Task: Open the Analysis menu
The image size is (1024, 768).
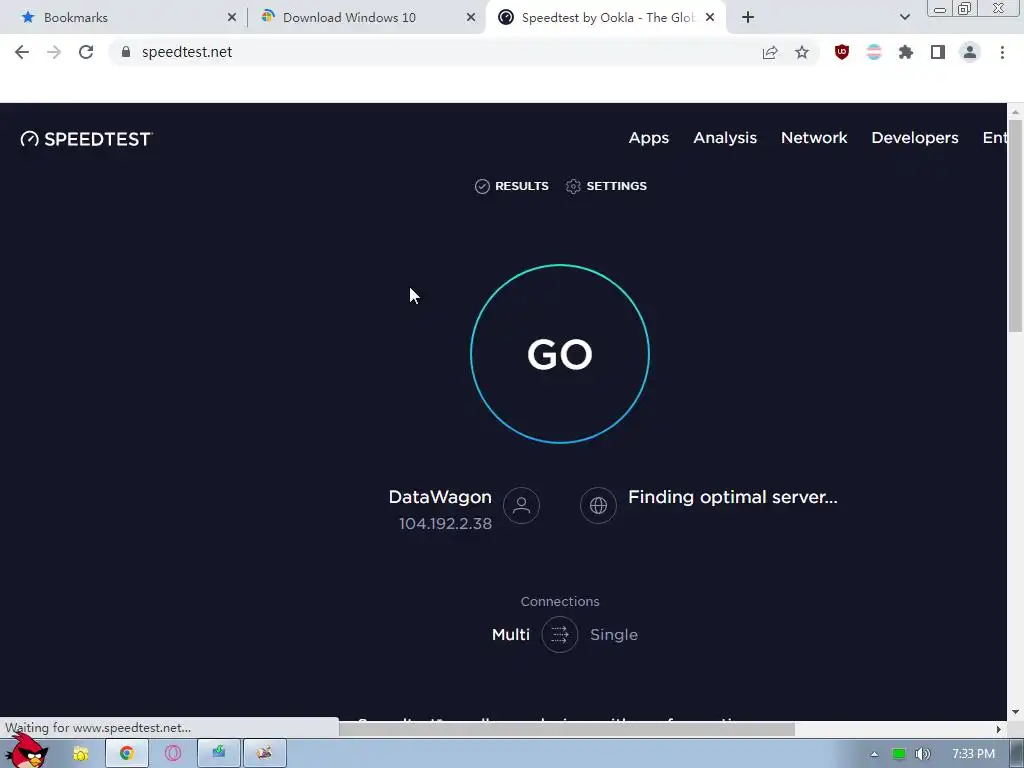Action: coord(725,138)
